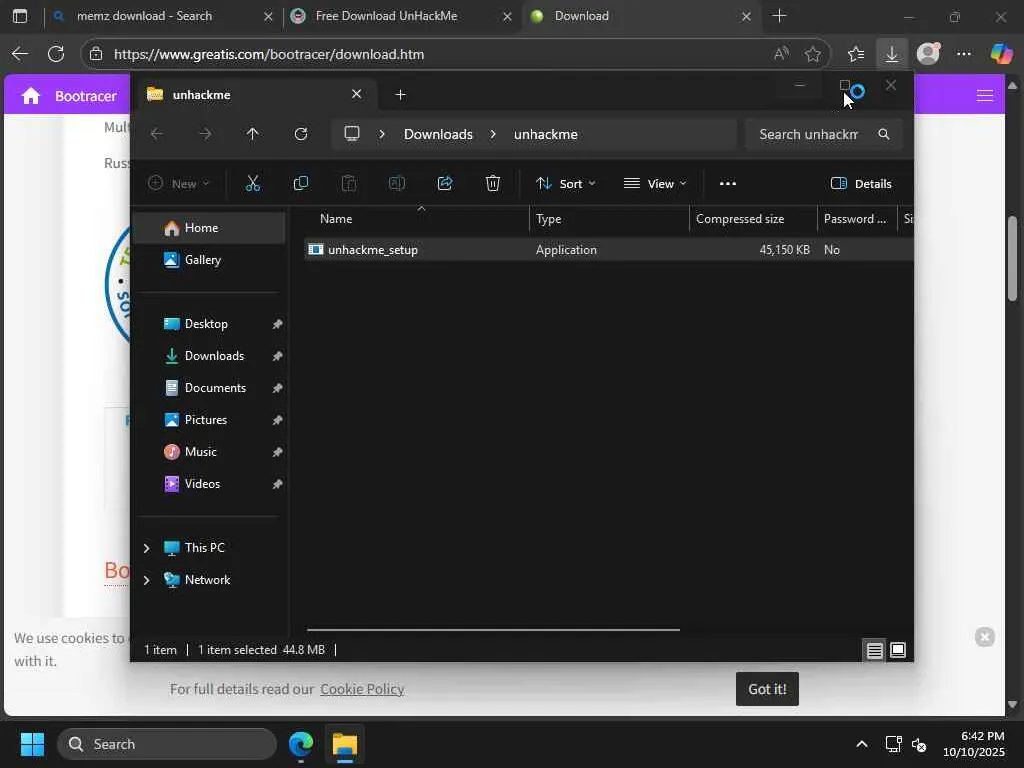1024x768 pixels.
Task: Dismiss cookie banner with round X icon
Action: click(984, 637)
